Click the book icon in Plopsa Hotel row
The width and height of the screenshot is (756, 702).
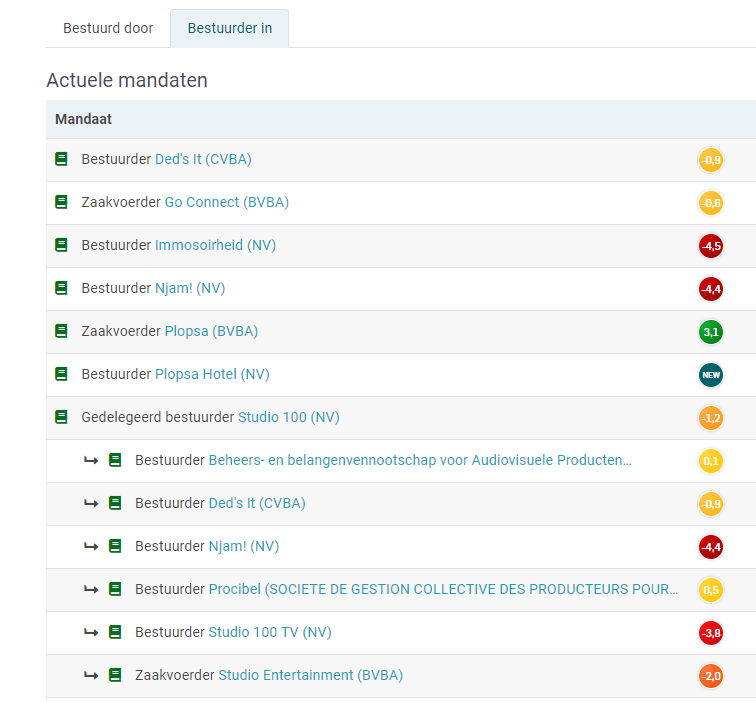click(62, 374)
